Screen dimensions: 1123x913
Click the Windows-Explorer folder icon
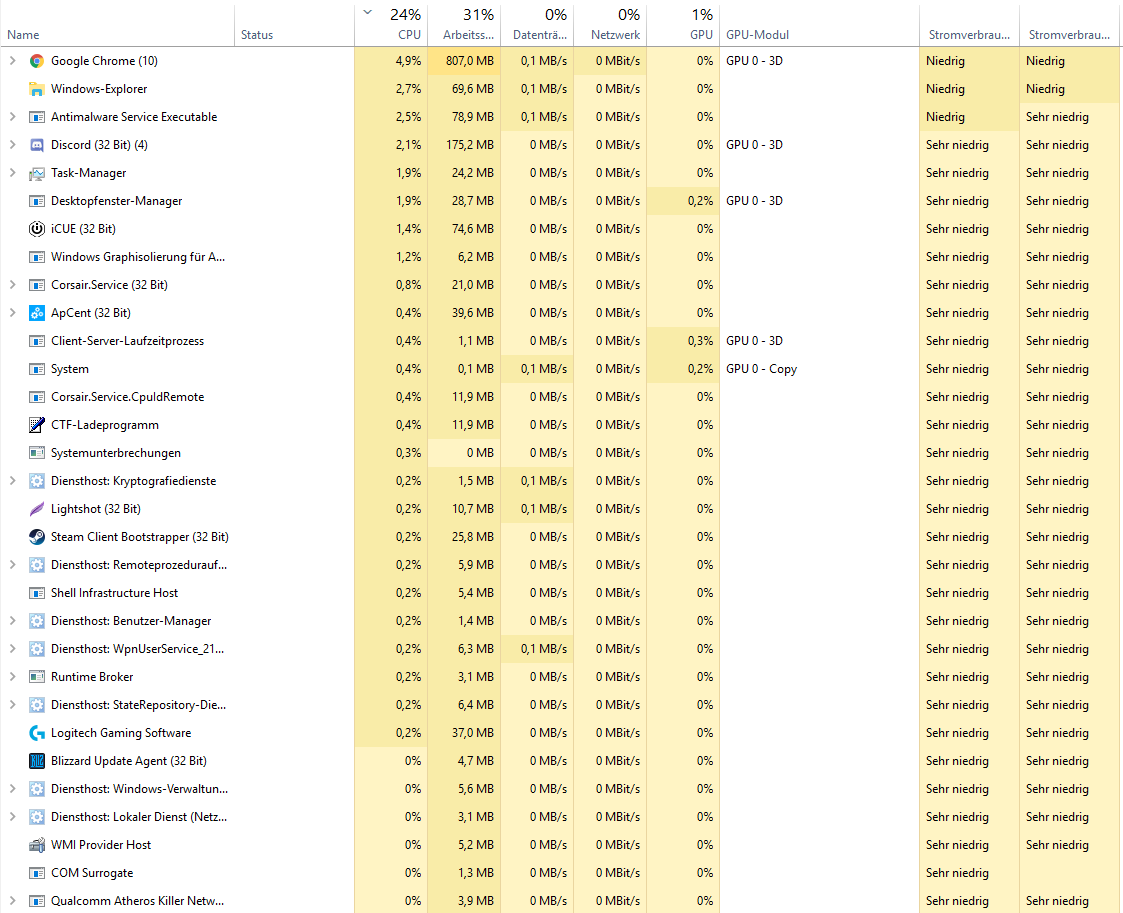(37, 89)
